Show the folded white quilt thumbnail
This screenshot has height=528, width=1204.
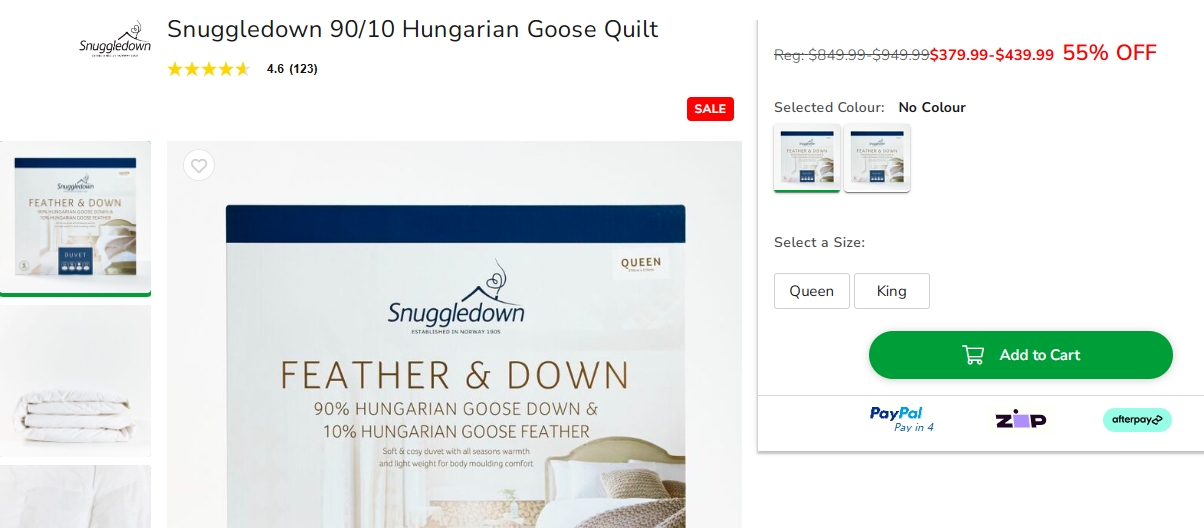coord(75,381)
